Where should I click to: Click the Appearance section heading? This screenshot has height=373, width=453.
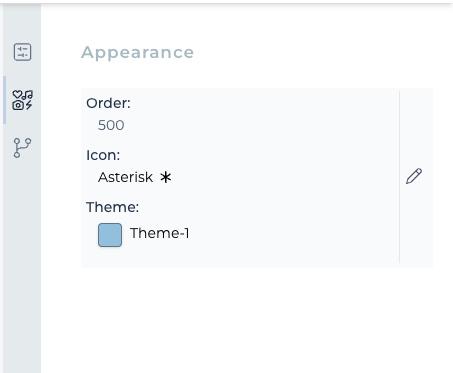[137, 52]
